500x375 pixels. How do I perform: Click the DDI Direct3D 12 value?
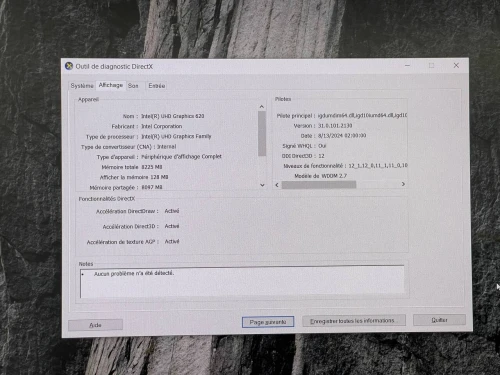coord(321,156)
